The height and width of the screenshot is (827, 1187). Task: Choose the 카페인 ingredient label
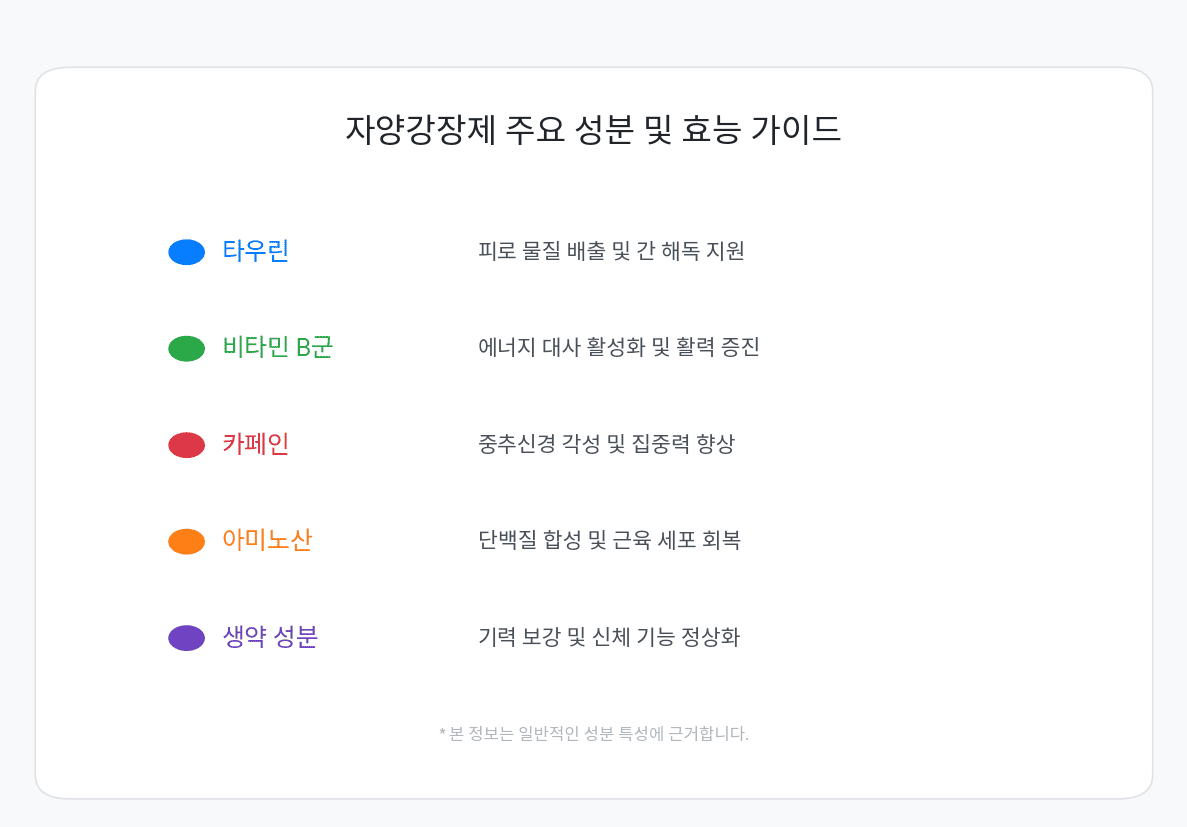(x=256, y=444)
